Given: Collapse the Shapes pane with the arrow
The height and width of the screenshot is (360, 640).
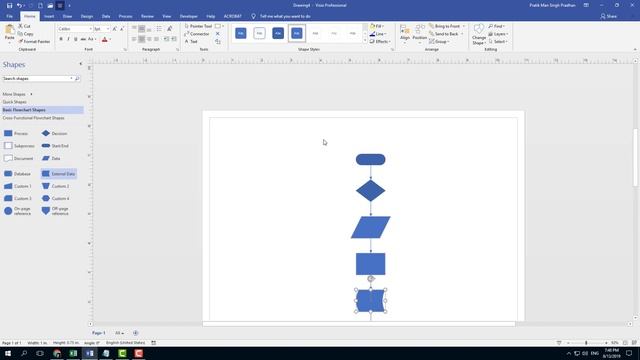Looking at the screenshot, I should [80, 64].
